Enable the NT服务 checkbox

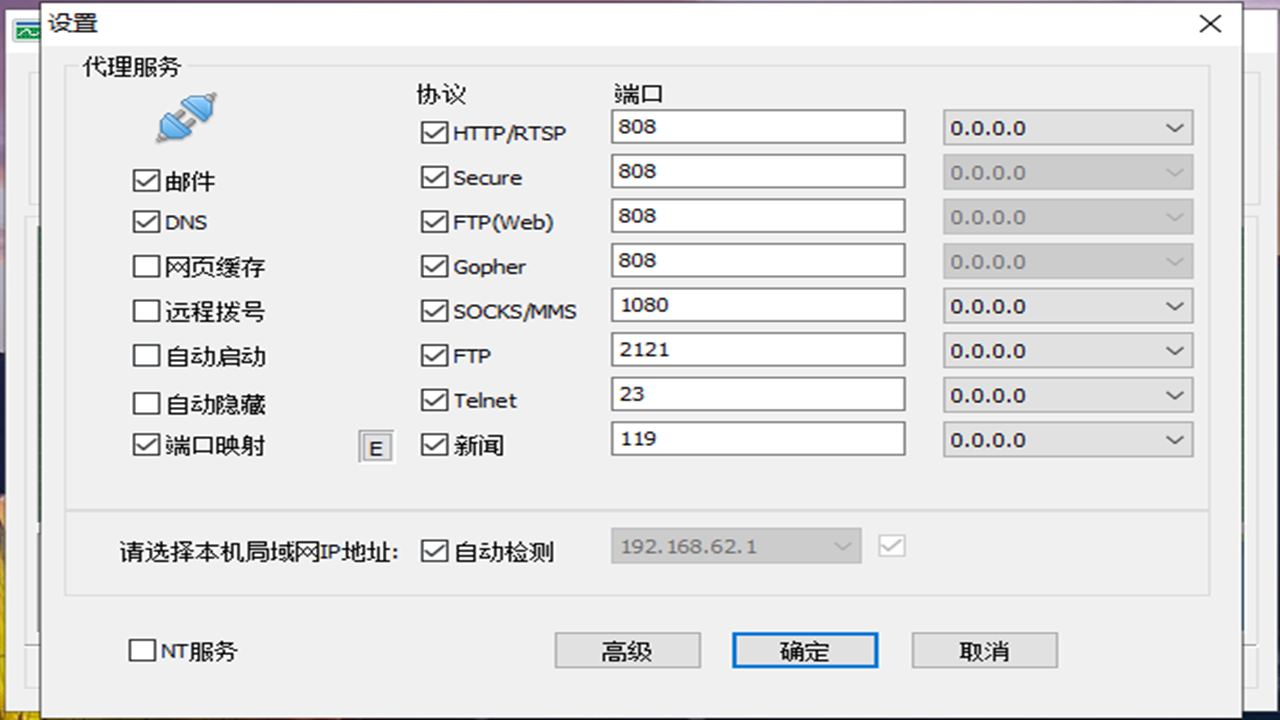point(141,651)
